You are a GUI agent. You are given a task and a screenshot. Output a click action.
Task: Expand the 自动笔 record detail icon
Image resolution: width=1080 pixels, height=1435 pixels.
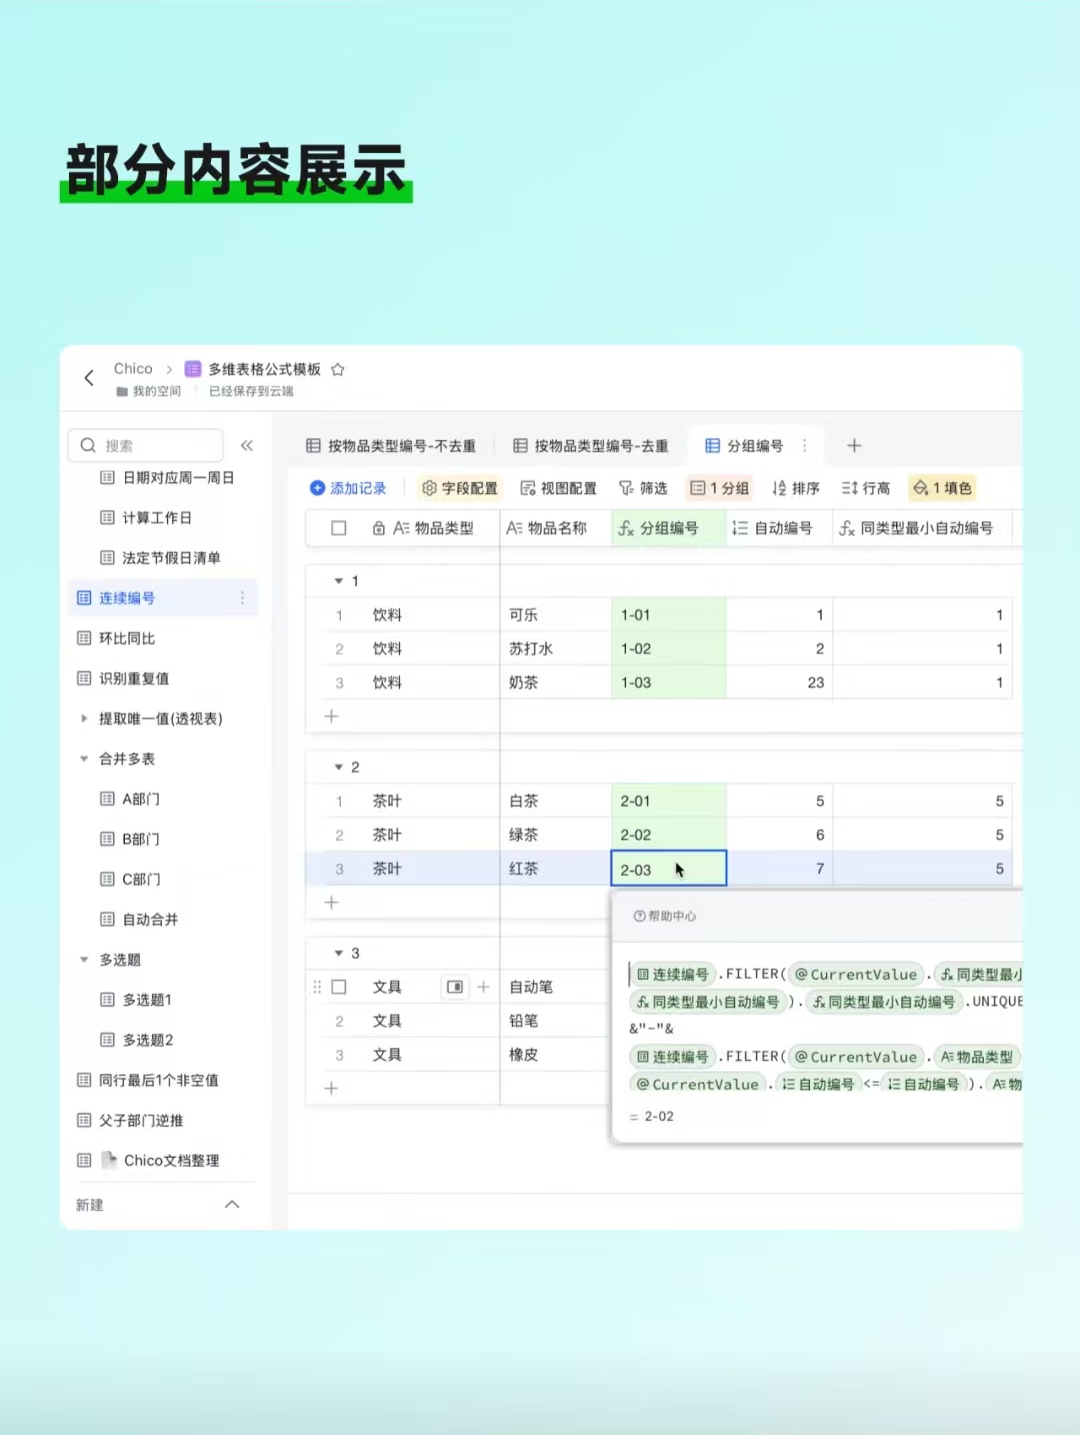pyautogui.click(x=455, y=987)
